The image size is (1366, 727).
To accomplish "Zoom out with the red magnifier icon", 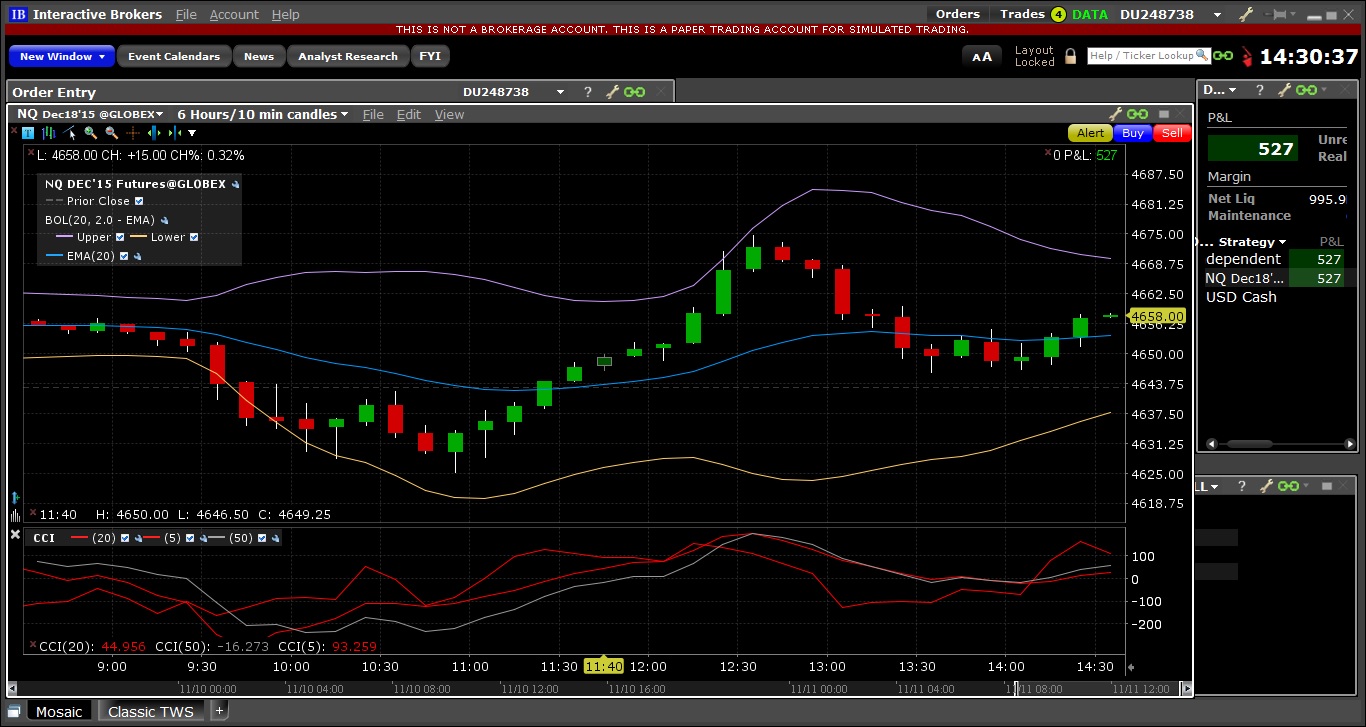I will click(x=111, y=133).
